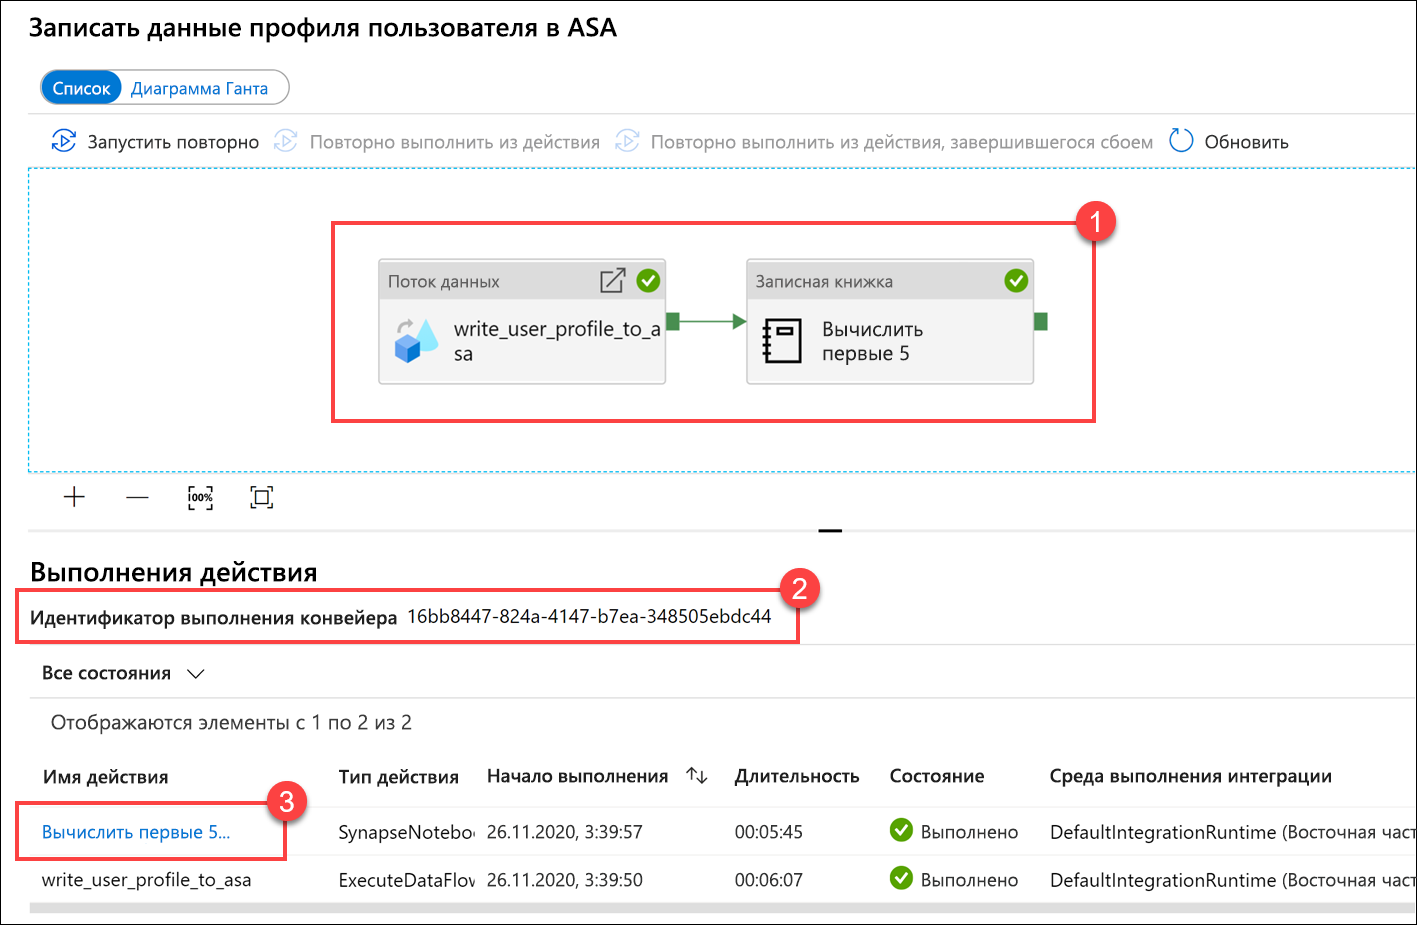Click Отображаются элементы с 1 по 2 из 2

tap(231, 722)
